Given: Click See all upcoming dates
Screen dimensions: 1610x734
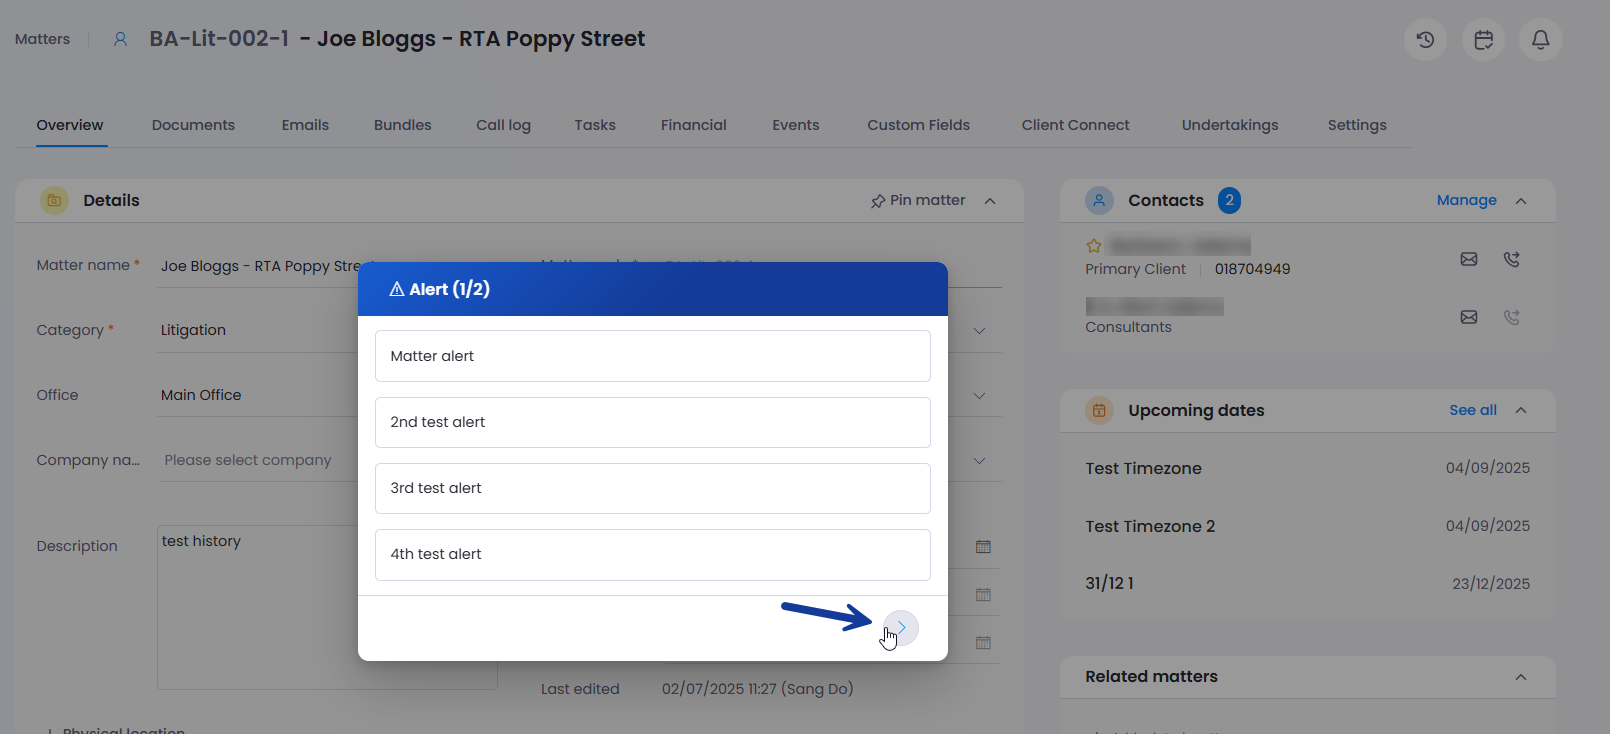Looking at the screenshot, I should tap(1473, 410).
